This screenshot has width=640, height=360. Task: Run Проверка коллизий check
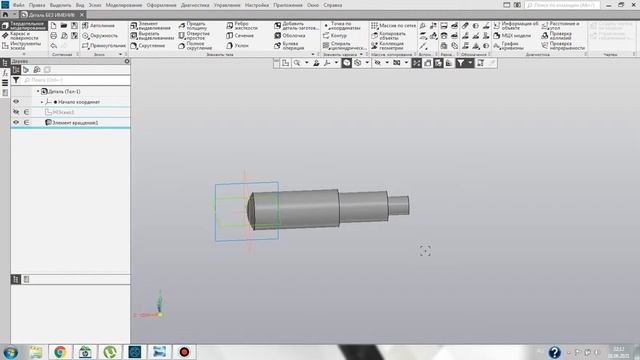click(x=557, y=36)
